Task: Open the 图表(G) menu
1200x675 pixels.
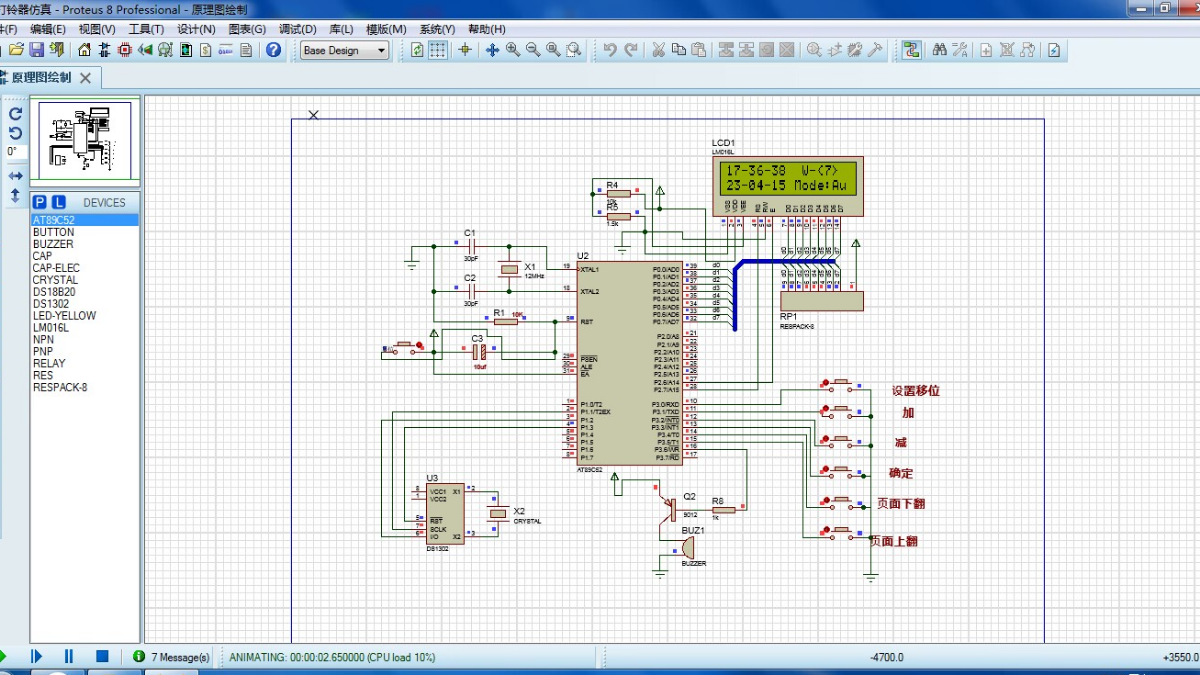Action: point(247,29)
